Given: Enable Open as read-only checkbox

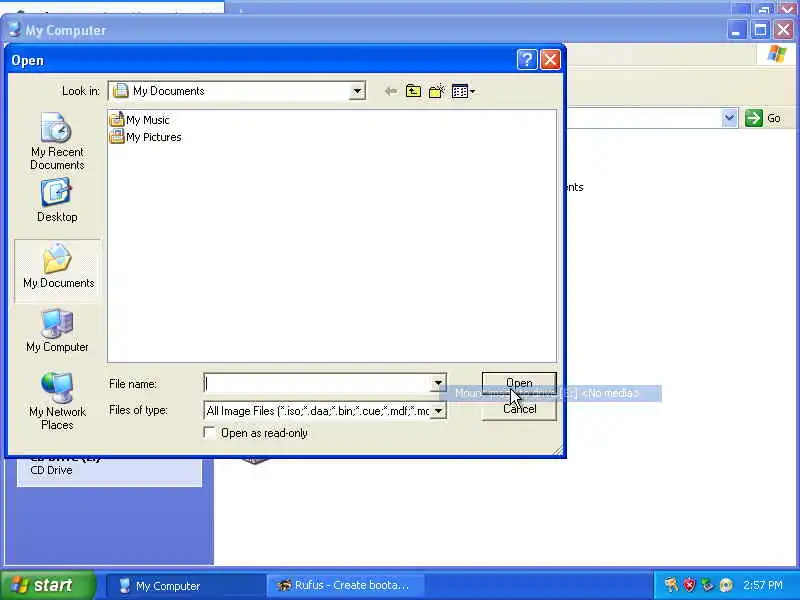Looking at the screenshot, I should click(x=209, y=433).
